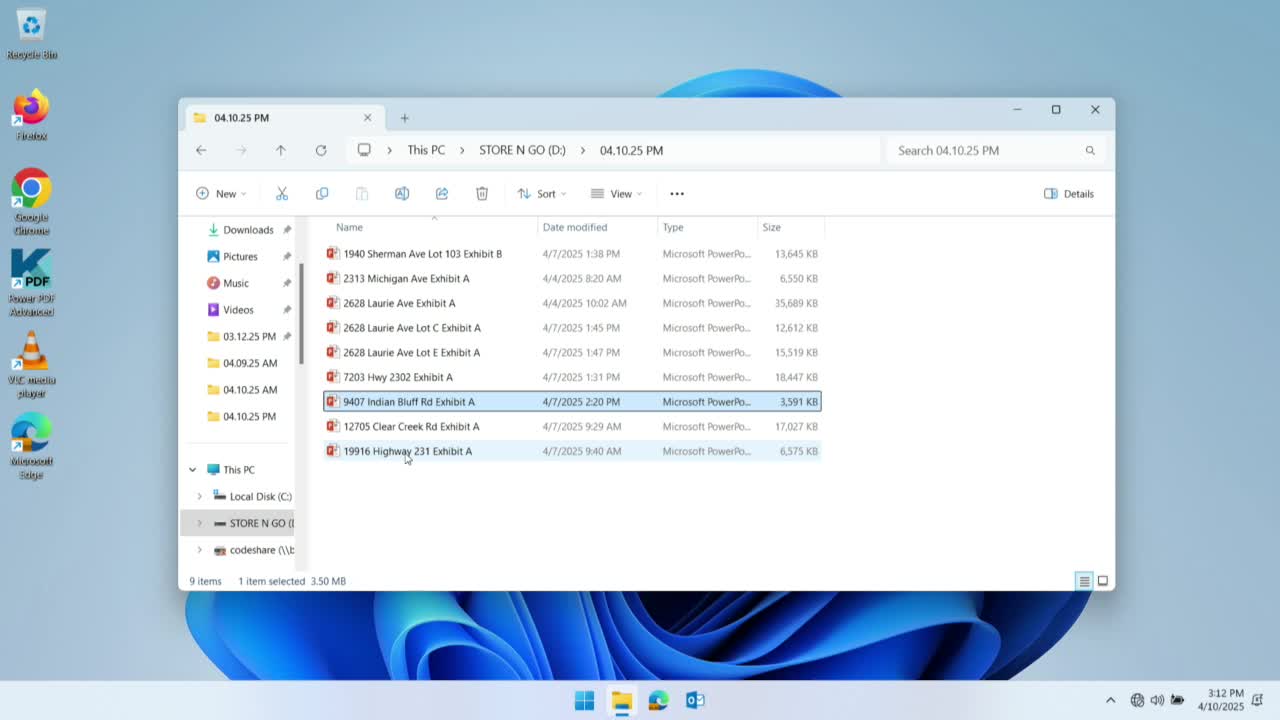Screen dimensions: 1280x720
Task: Click the Share icon in toolbar
Action: pyautogui.click(x=442, y=194)
